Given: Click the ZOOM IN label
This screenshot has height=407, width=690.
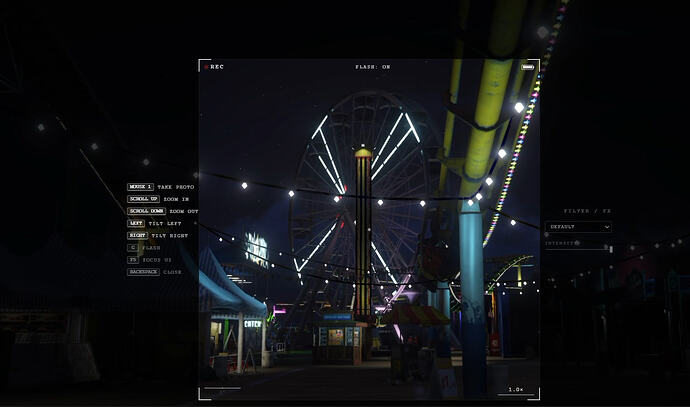Looking at the screenshot, I should coord(176,199).
